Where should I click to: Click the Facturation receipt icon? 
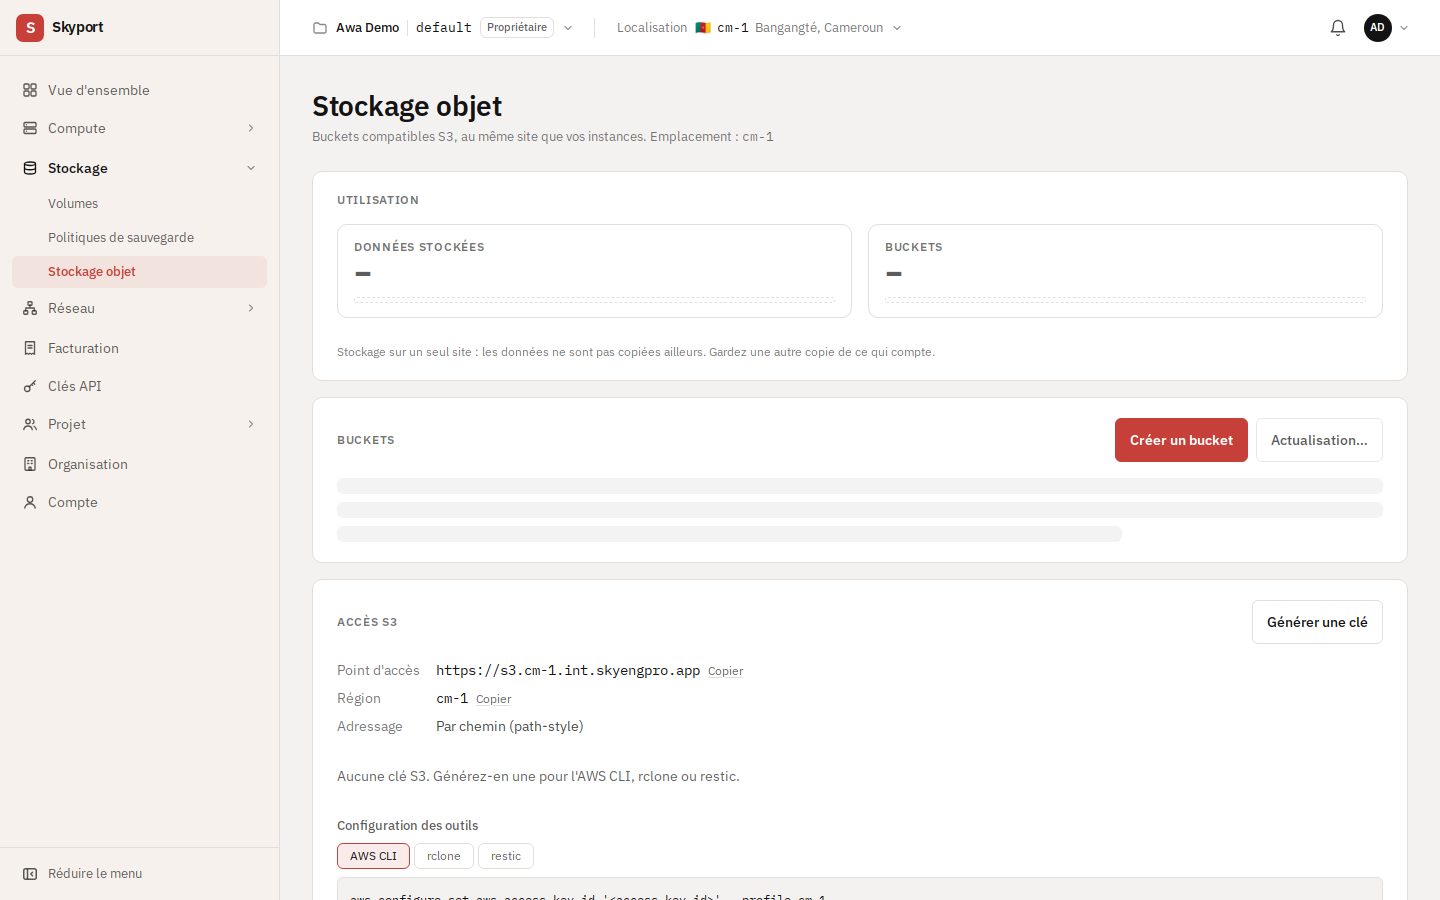[x=30, y=348]
